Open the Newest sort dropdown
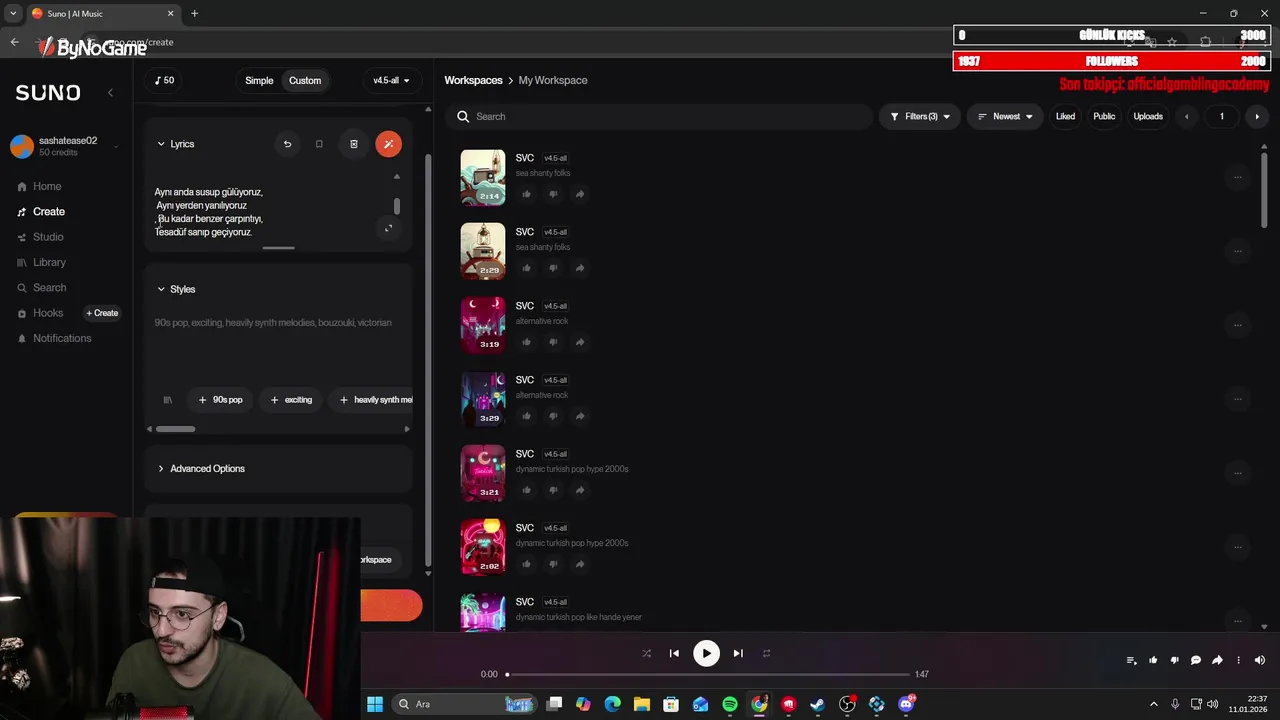 pos(1005,116)
